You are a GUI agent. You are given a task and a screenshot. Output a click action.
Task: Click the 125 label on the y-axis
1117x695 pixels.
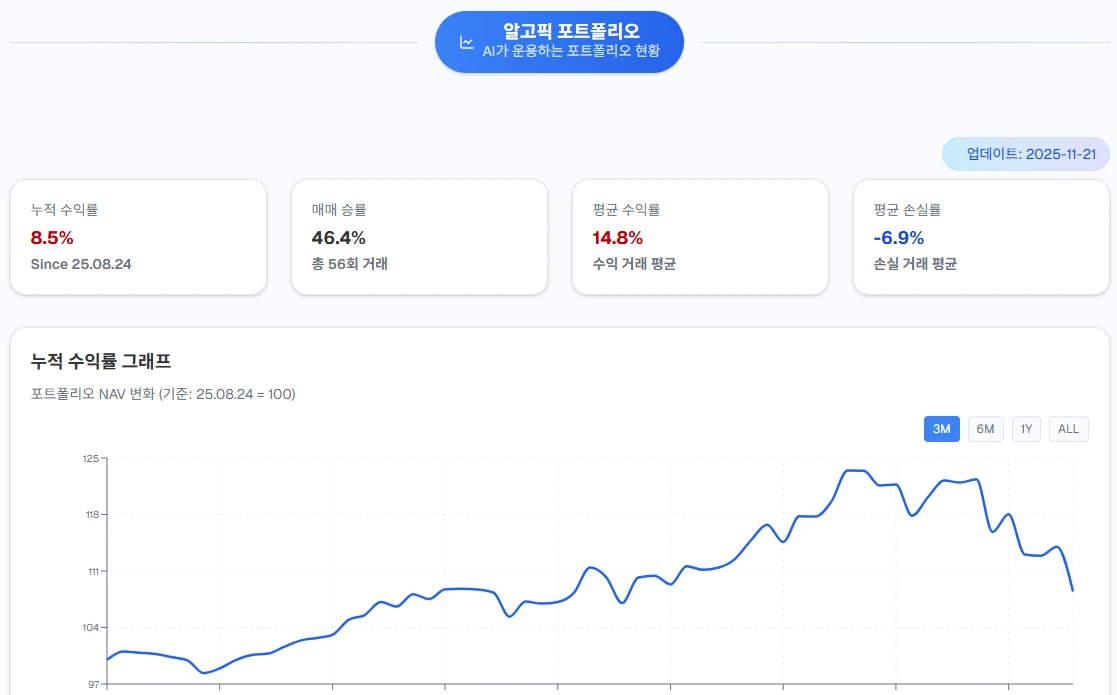click(x=91, y=458)
